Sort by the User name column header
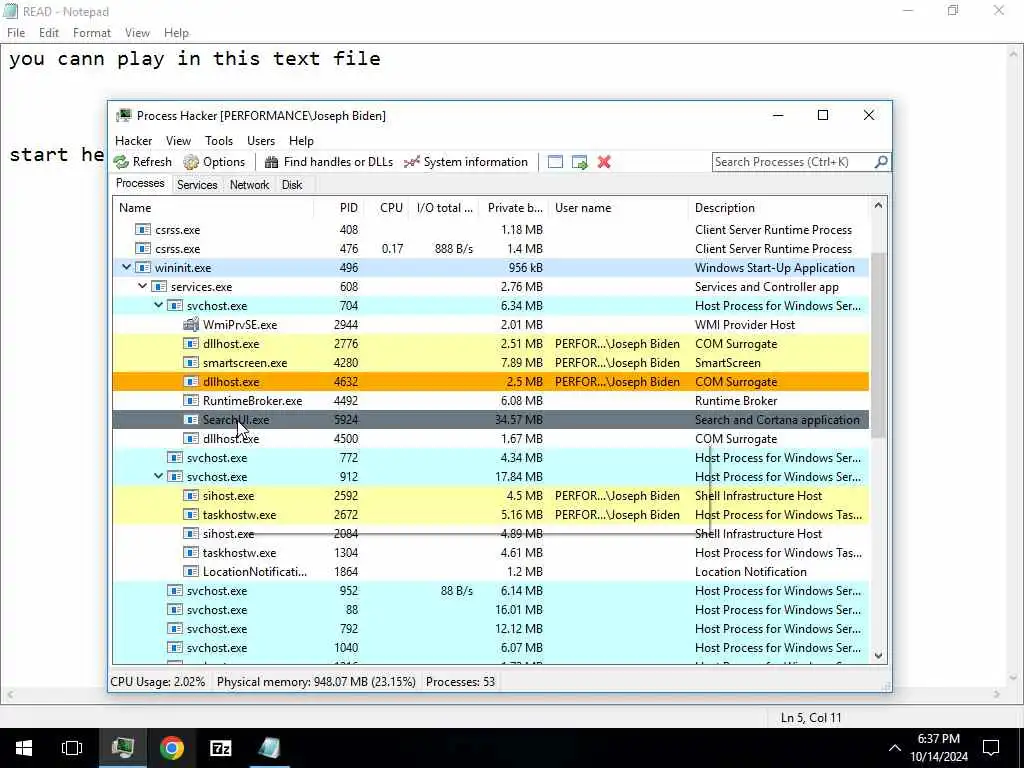This screenshot has width=1024, height=768. pos(618,208)
